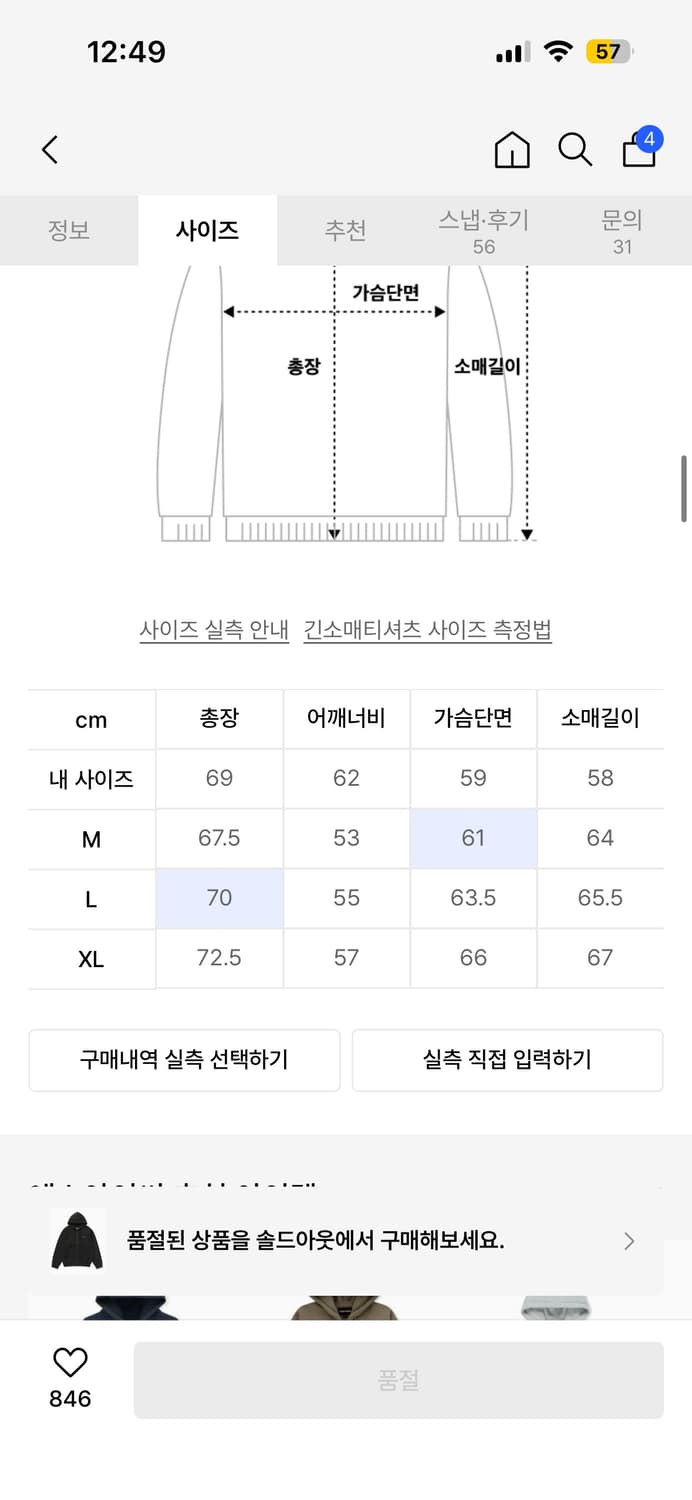Viewport: 692px width, 1500px height.
Task: Select the highlighted 70 length cell for size L
Action: (x=218, y=898)
